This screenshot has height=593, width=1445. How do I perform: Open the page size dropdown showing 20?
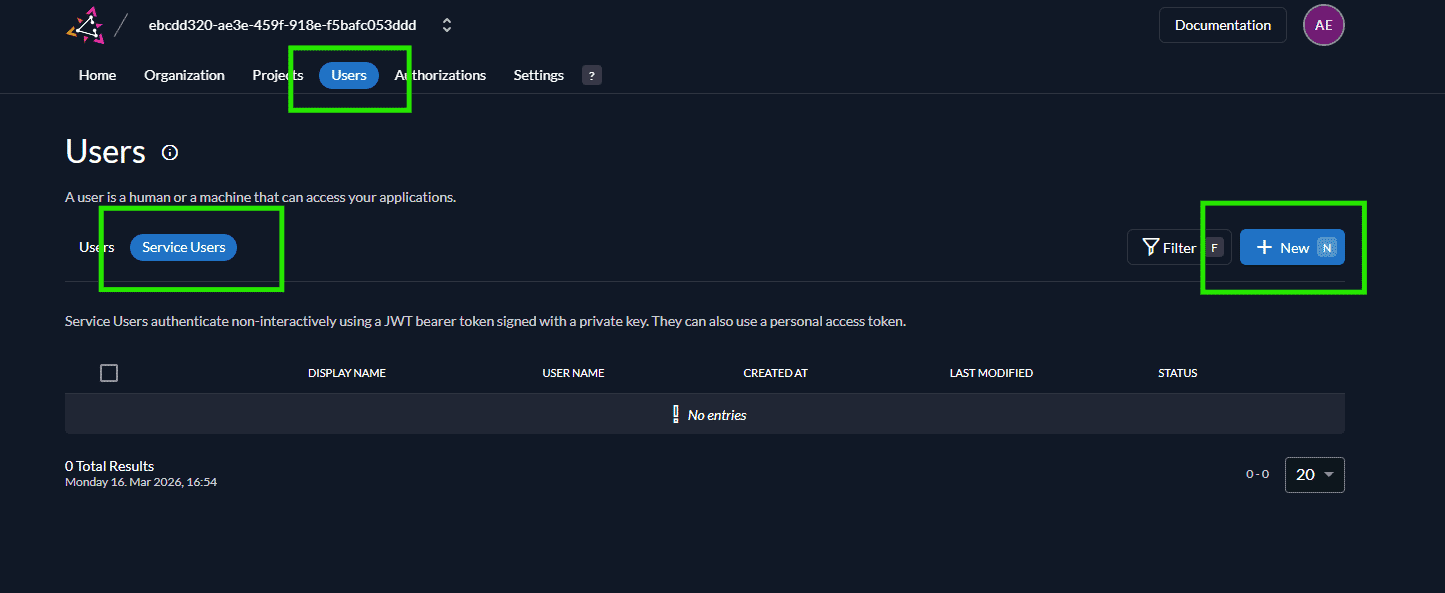point(1314,474)
